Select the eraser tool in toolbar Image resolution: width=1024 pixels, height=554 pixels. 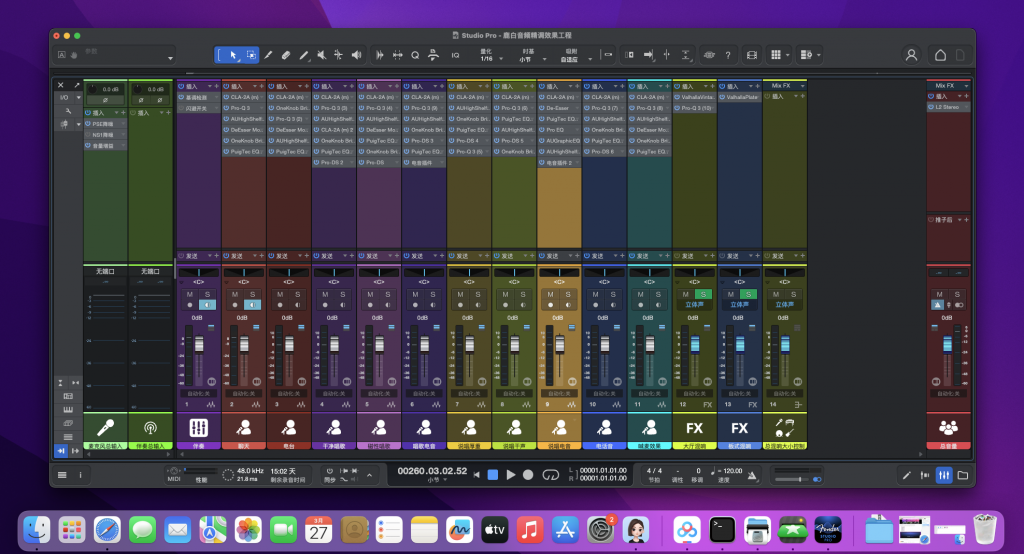click(286, 55)
